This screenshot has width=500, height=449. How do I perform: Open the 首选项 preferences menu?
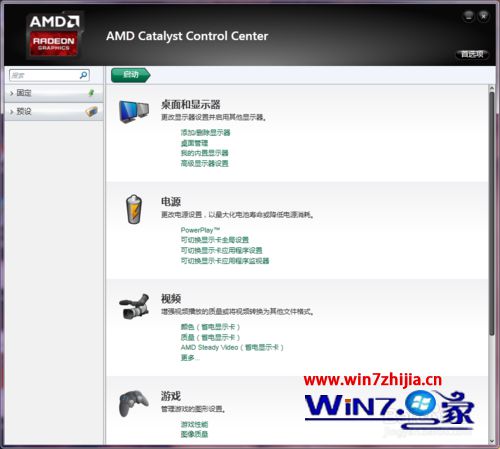coord(472,54)
